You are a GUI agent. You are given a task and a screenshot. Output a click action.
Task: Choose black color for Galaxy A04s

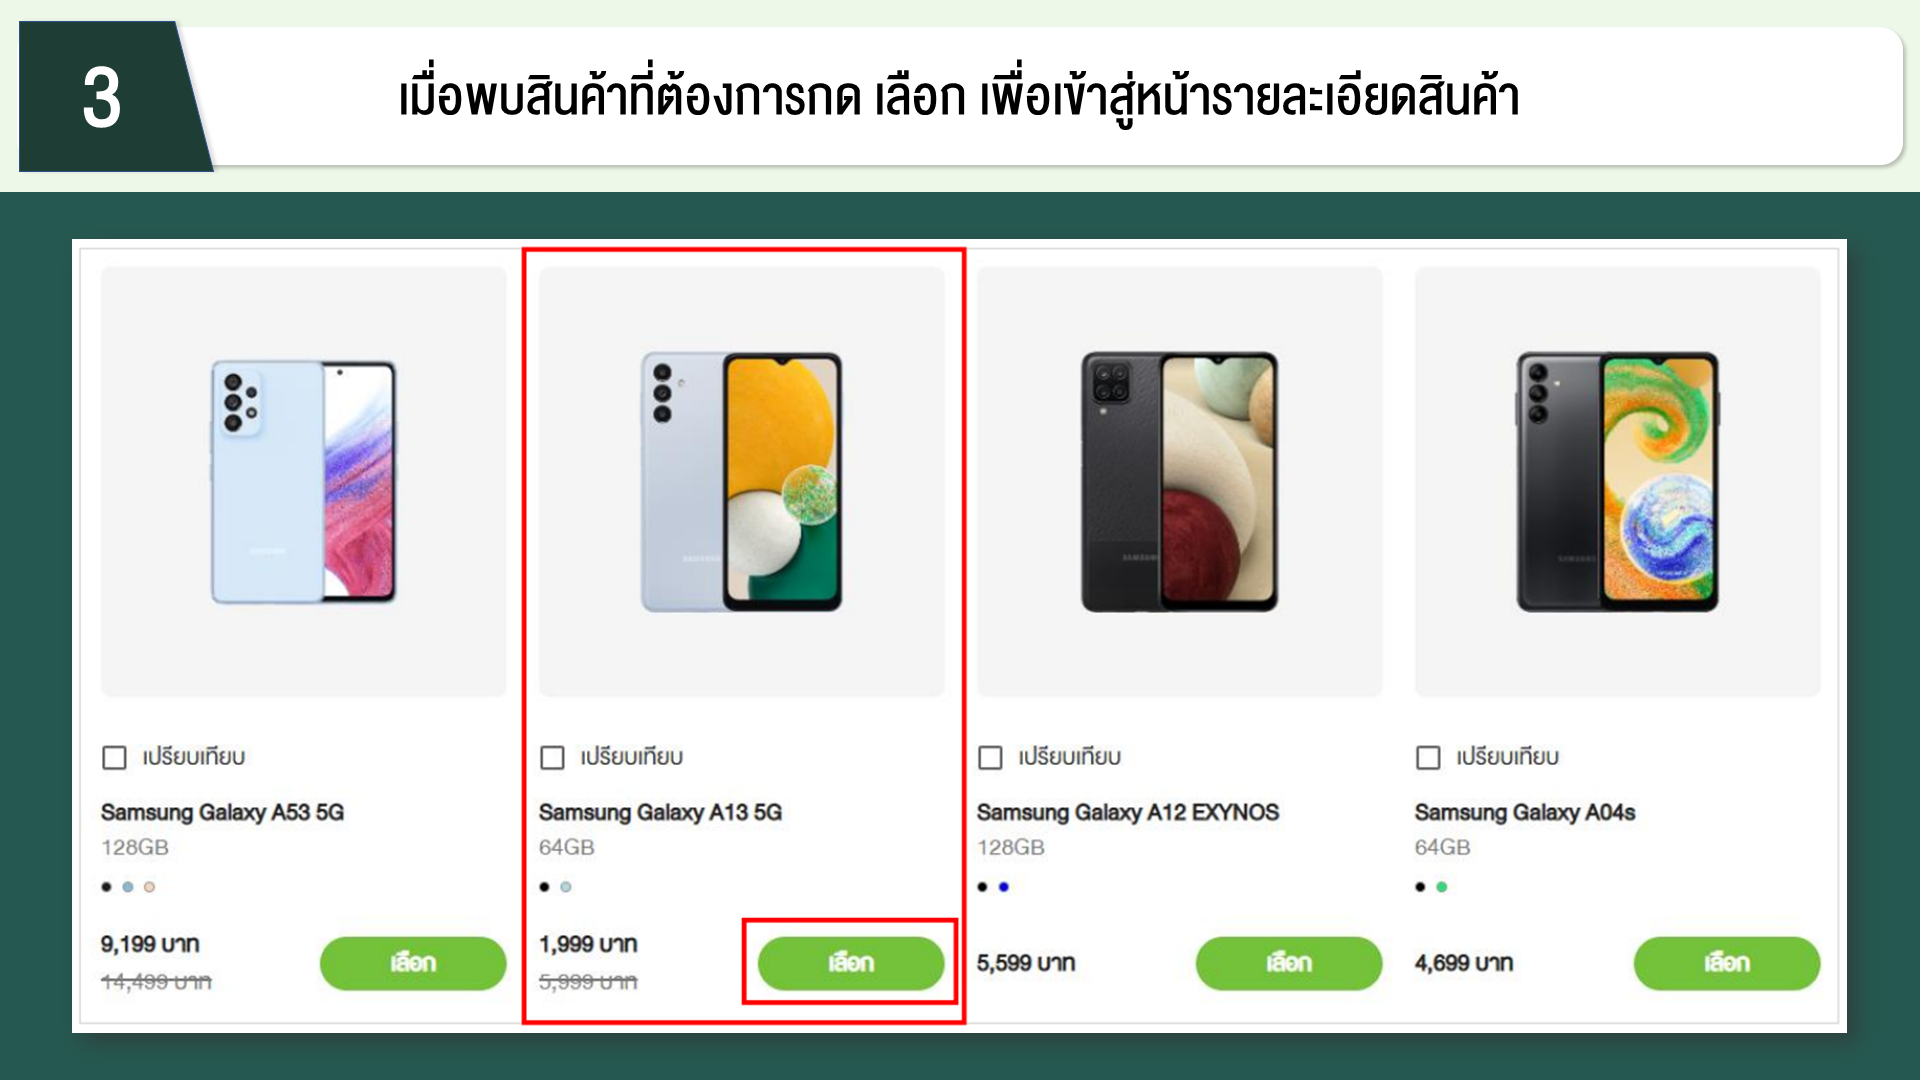point(1420,887)
